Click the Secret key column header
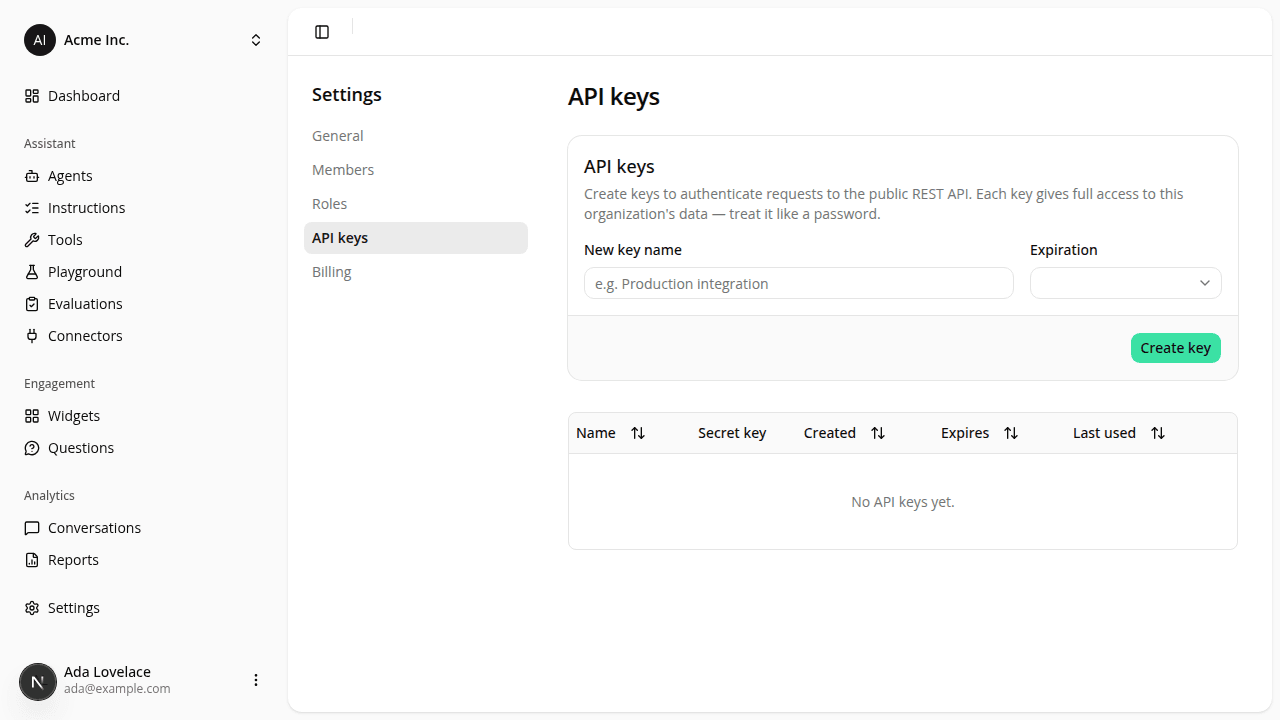This screenshot has width=1280, height=720. tap(732, 433)
